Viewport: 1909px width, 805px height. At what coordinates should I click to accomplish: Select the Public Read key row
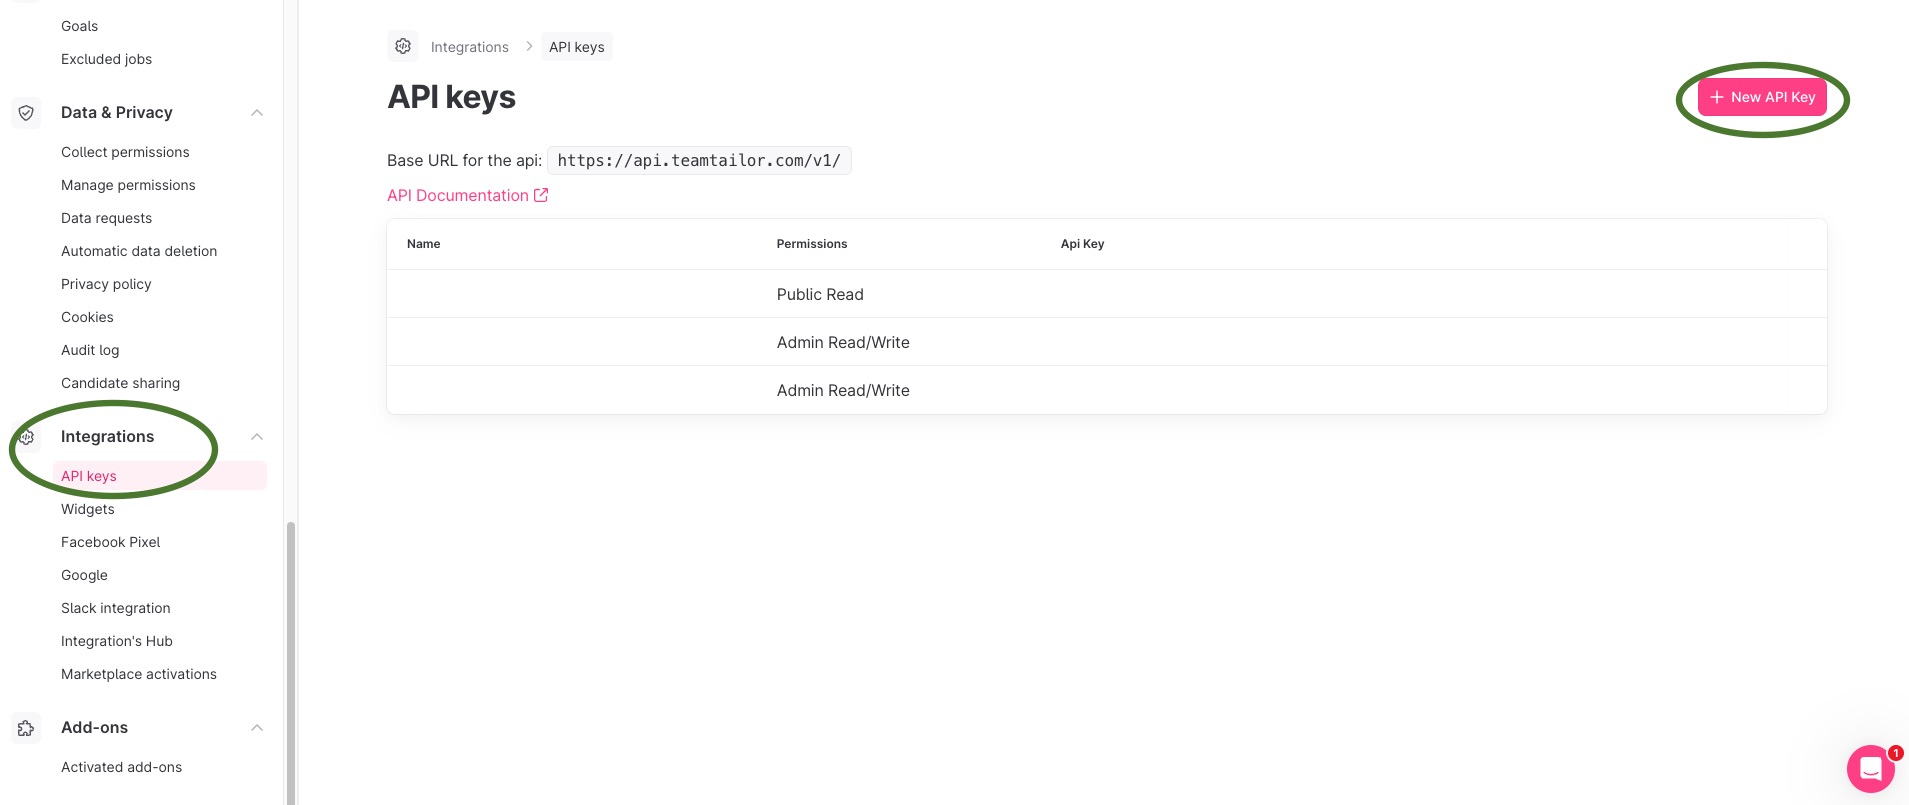1106,294
